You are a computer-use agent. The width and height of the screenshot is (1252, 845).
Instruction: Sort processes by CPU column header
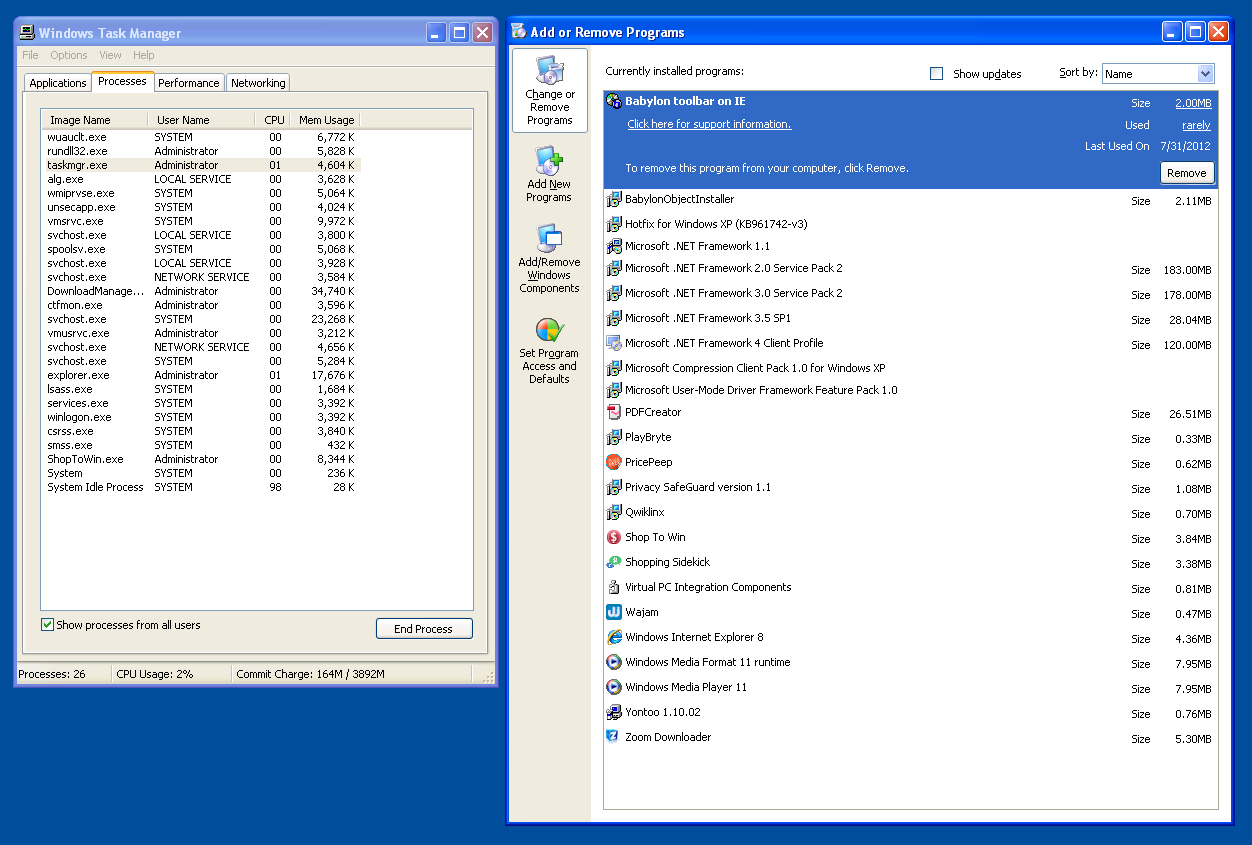click(274, 120)
